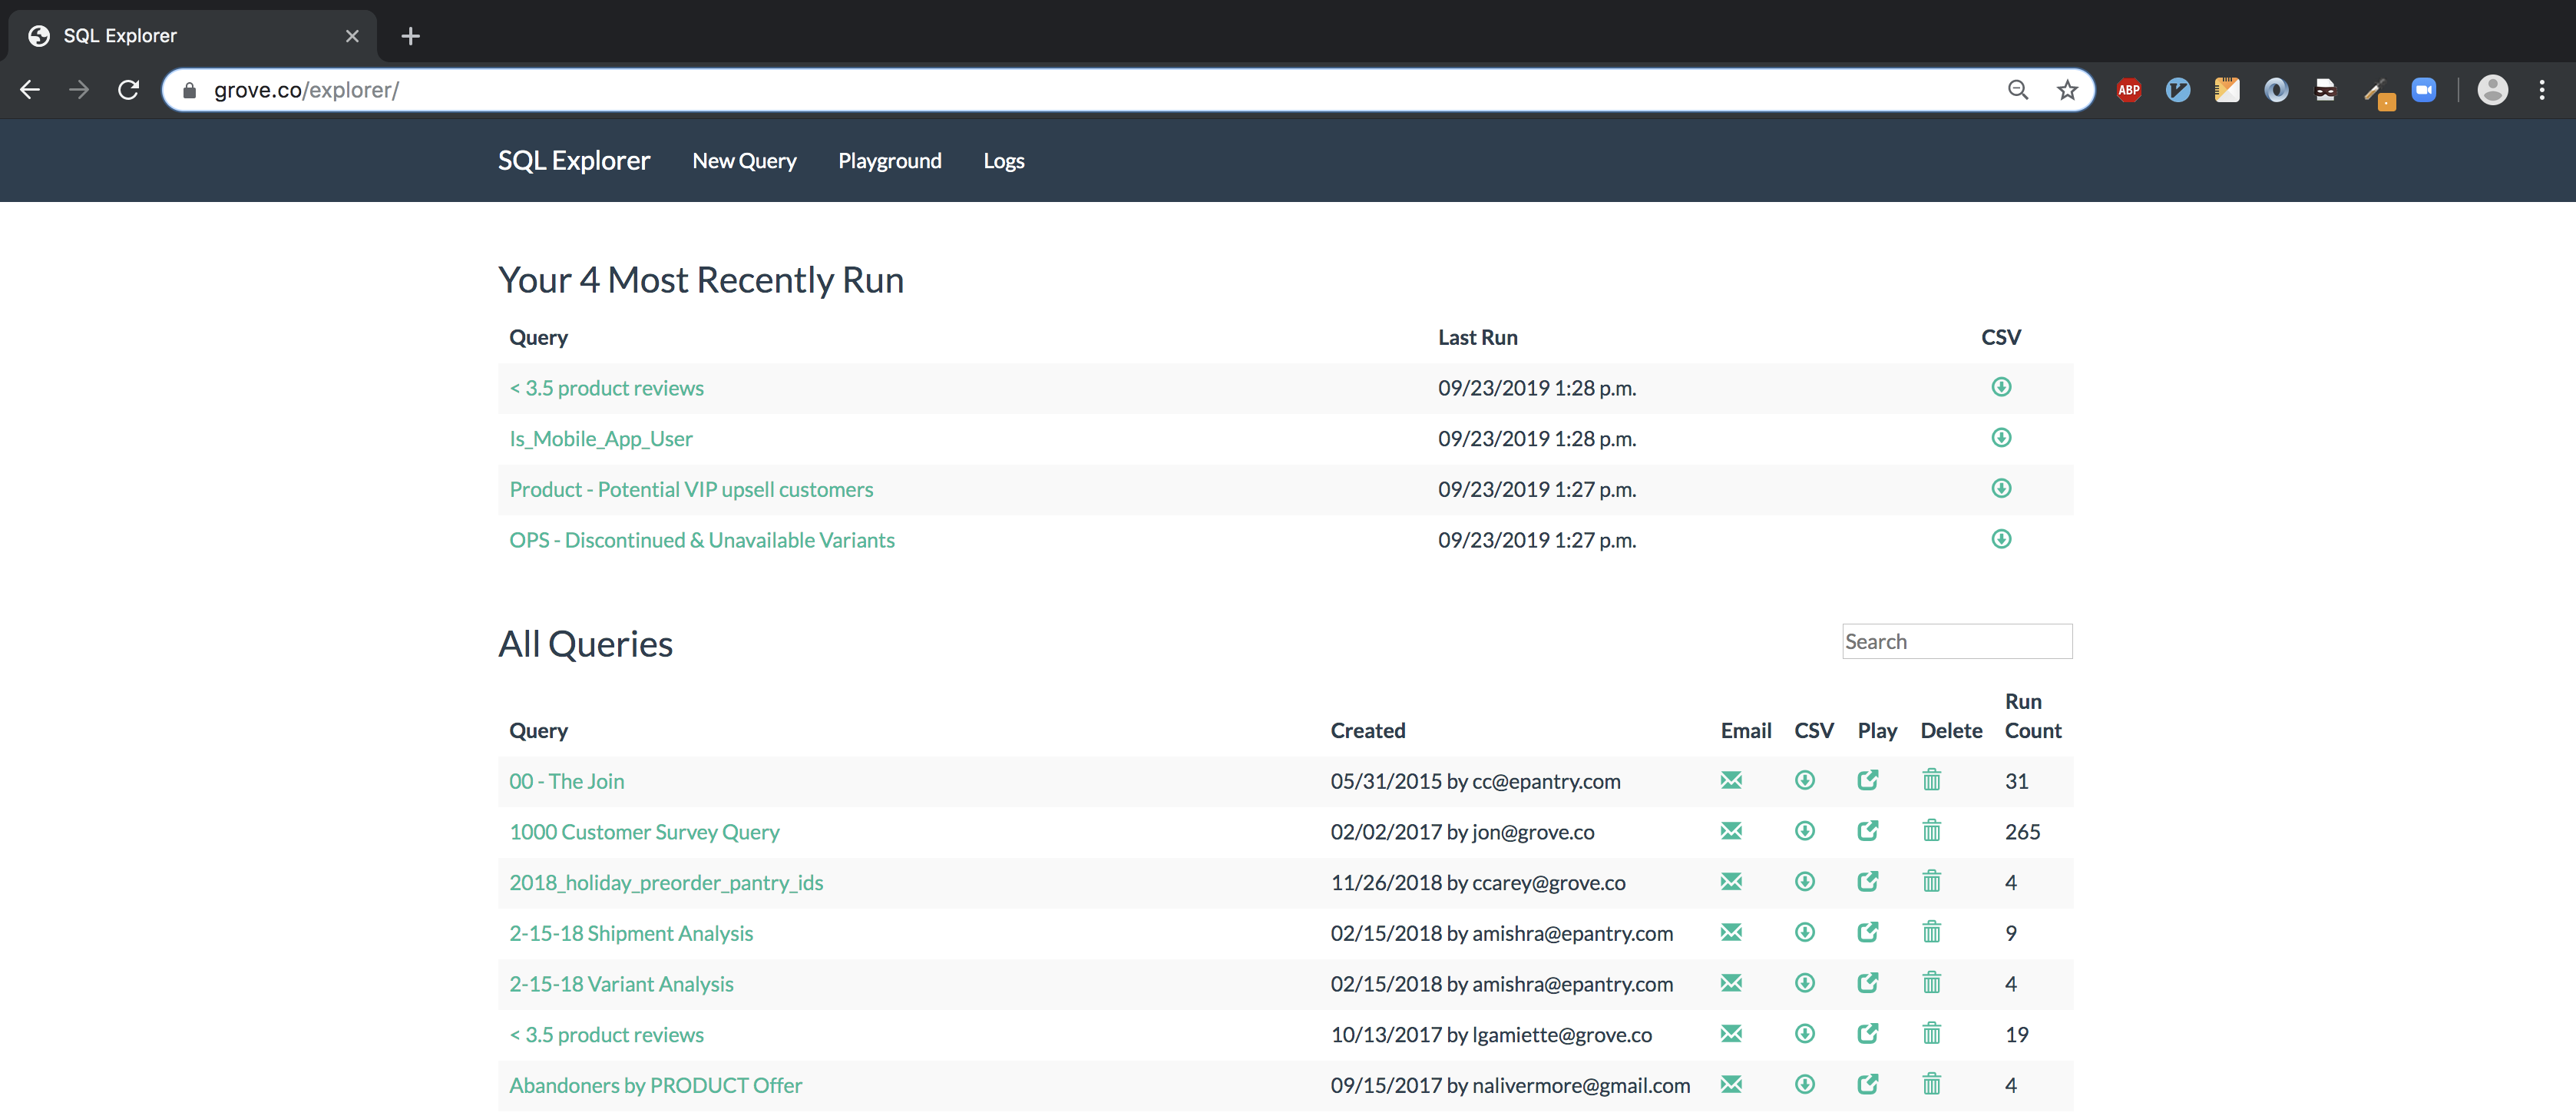2576x1116 pixels.
Task: Open the 1000 Customer Survey Query link
Action: point(644,832)
